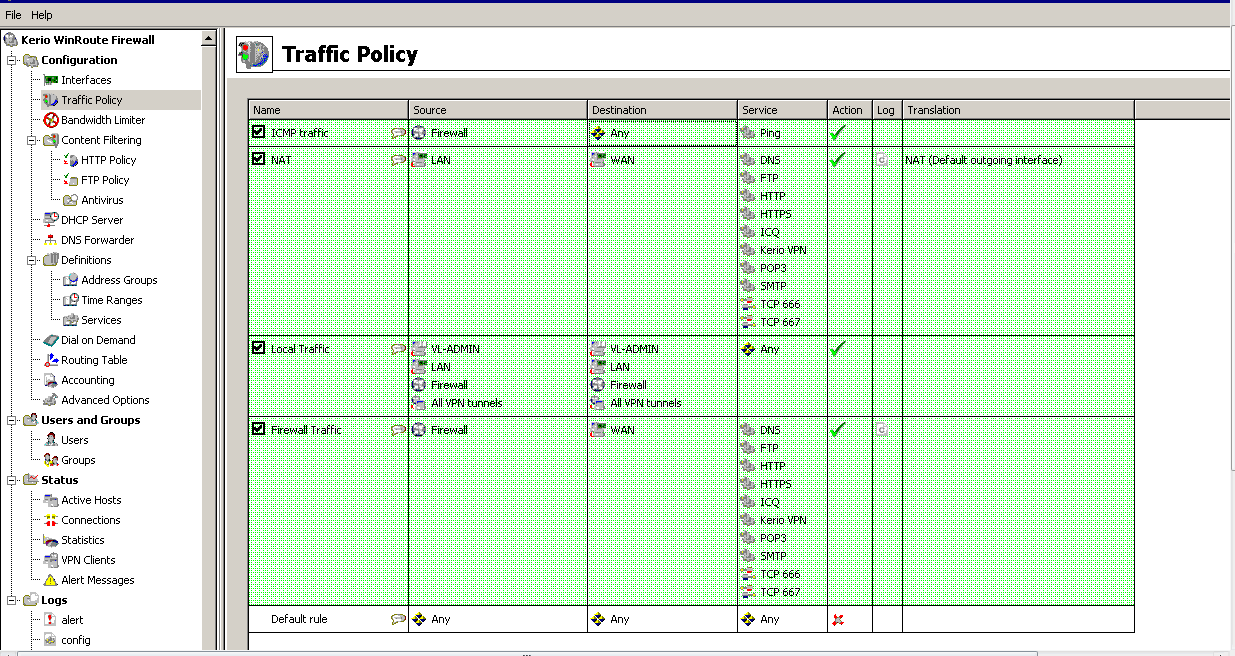Click the Log icon in Firewall Traffic rule
Image resolution: width=1235 pixels, height=656 pixels.
coord(882,430)
